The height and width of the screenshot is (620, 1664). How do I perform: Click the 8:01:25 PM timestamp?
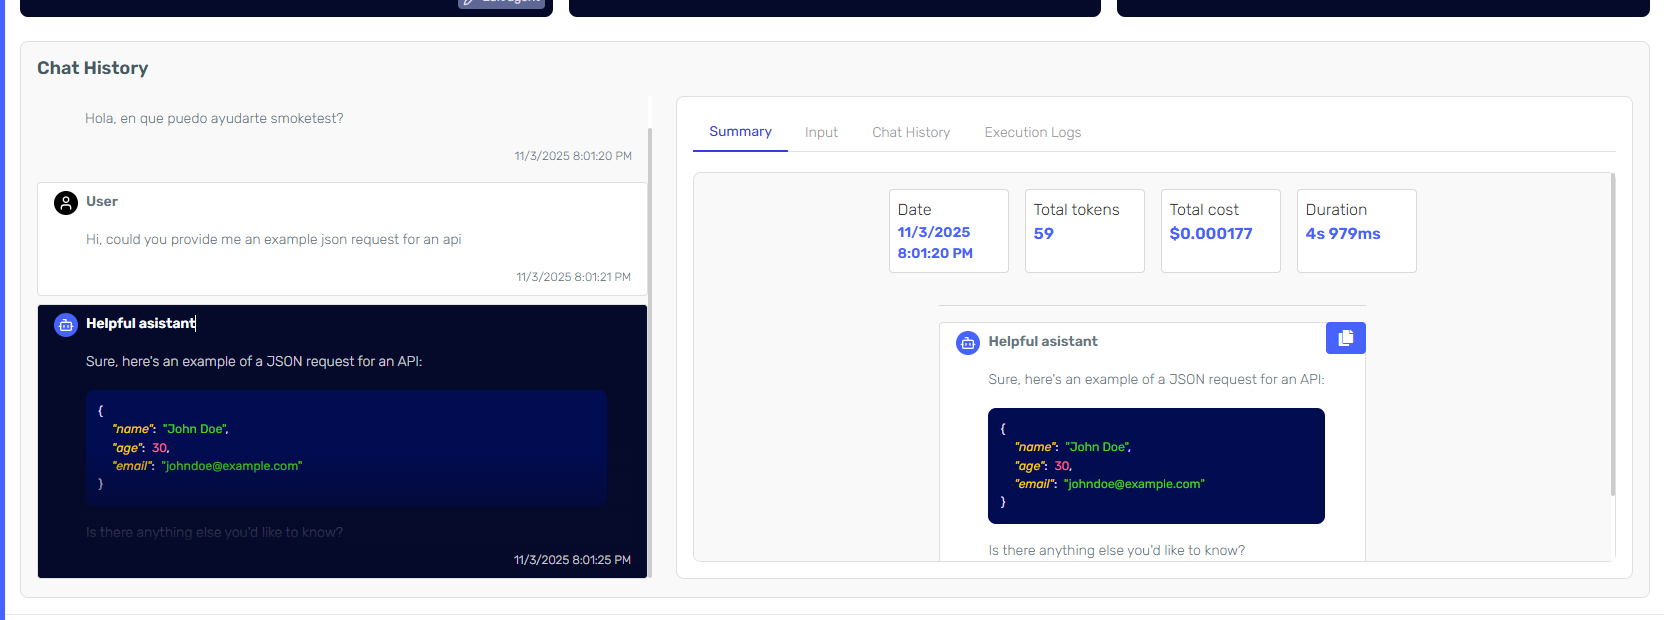point(572,560)
